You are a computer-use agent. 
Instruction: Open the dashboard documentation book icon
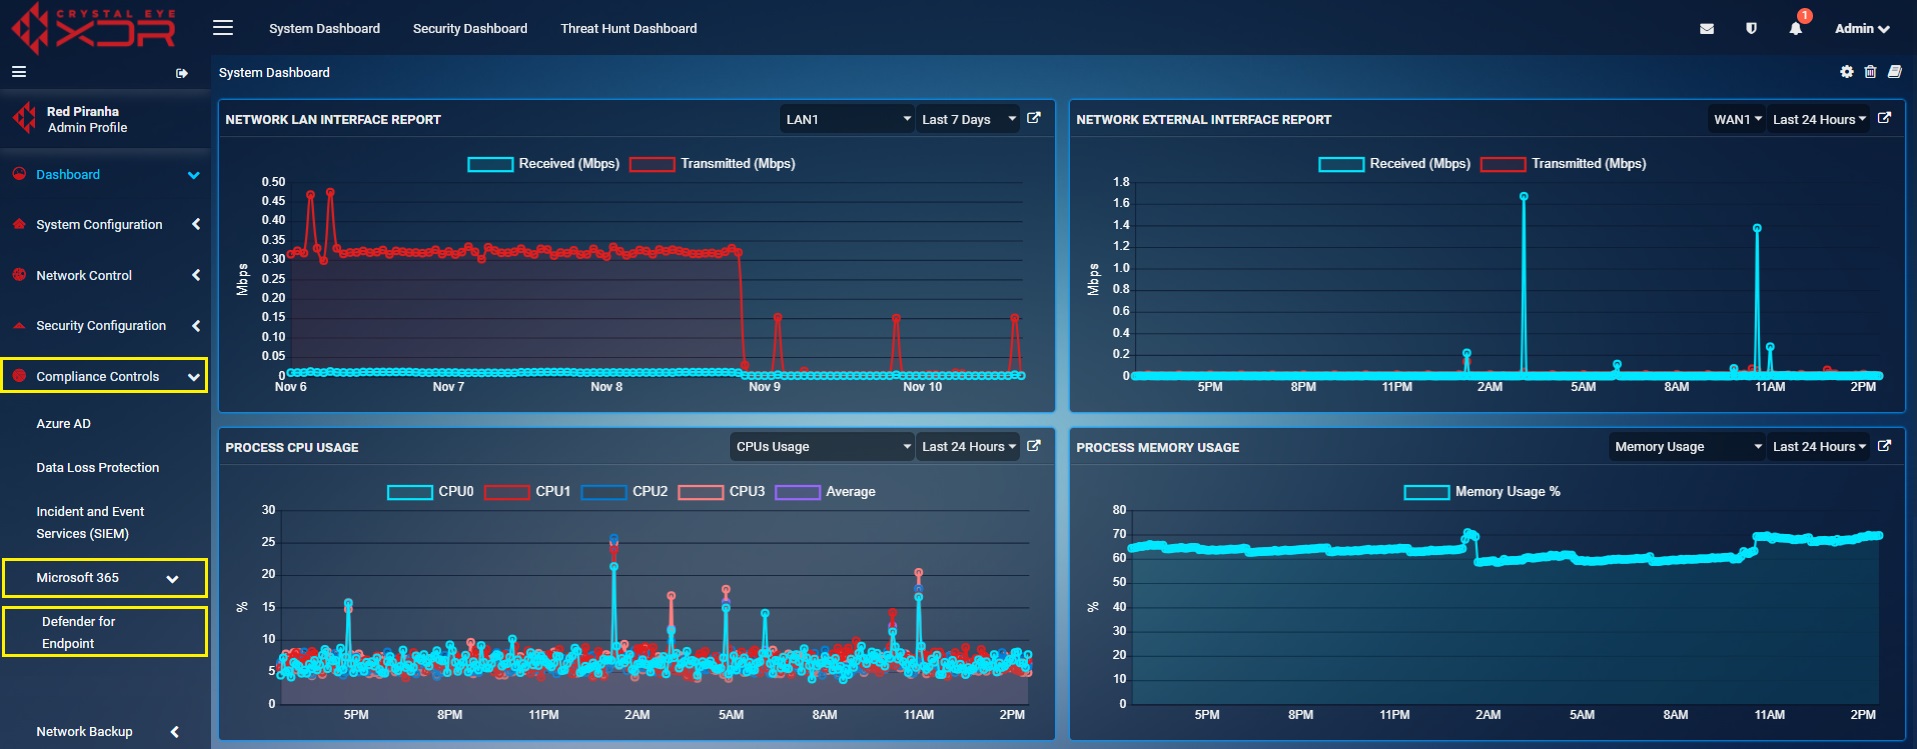pyautogui.click(x=1894, y=72)
